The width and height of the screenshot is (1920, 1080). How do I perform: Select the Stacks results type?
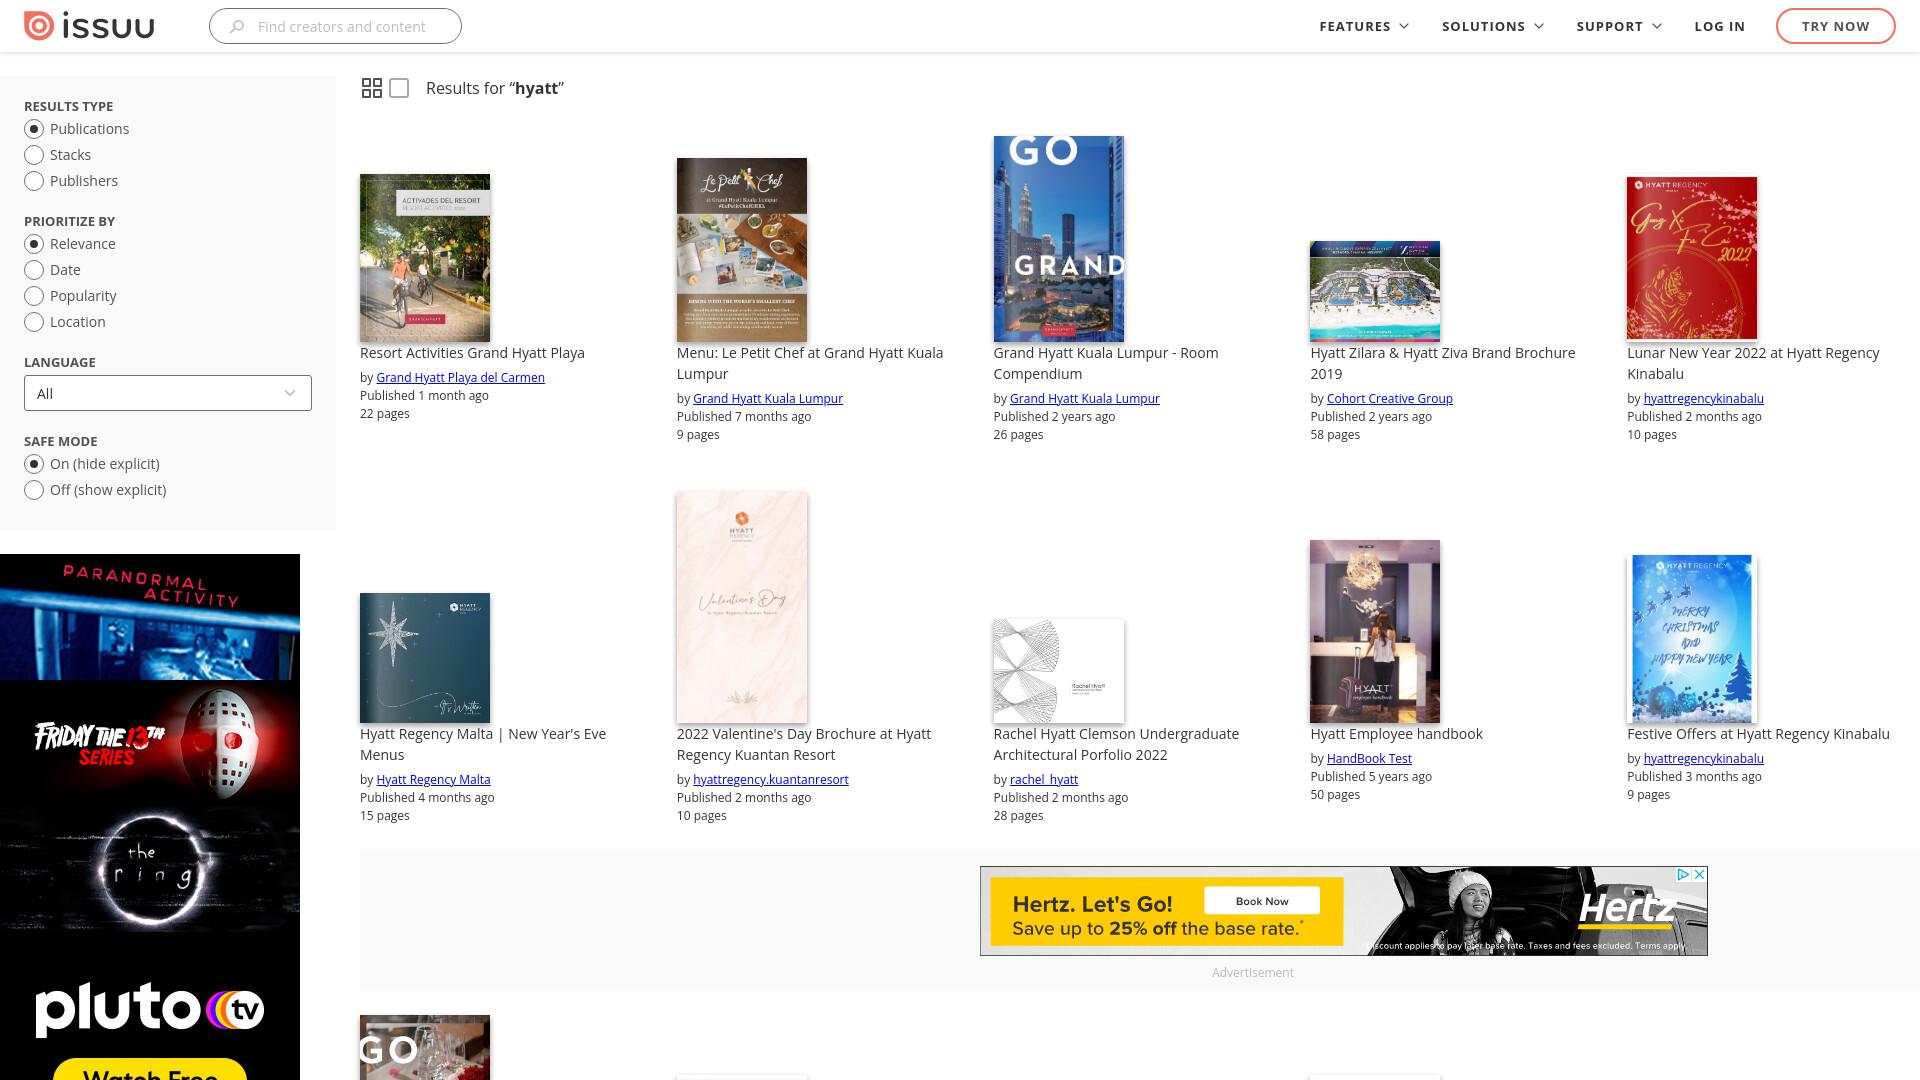click(x=58, y=155)
